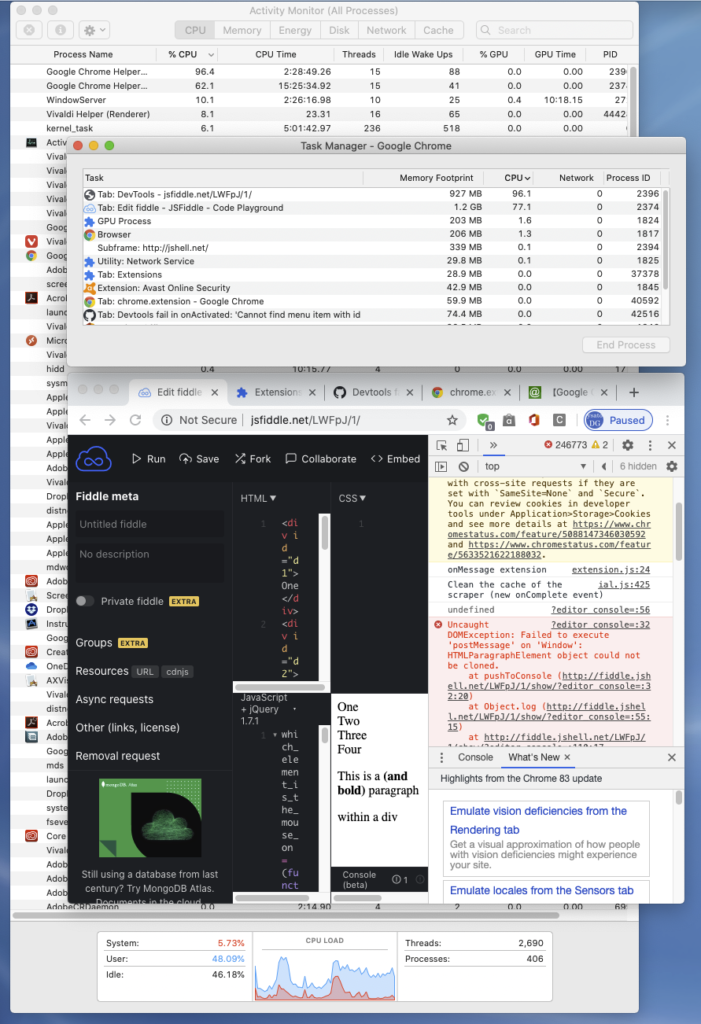Clear the console with the block icon
This screenshot has width=701, height=1024.
(464, 467)
